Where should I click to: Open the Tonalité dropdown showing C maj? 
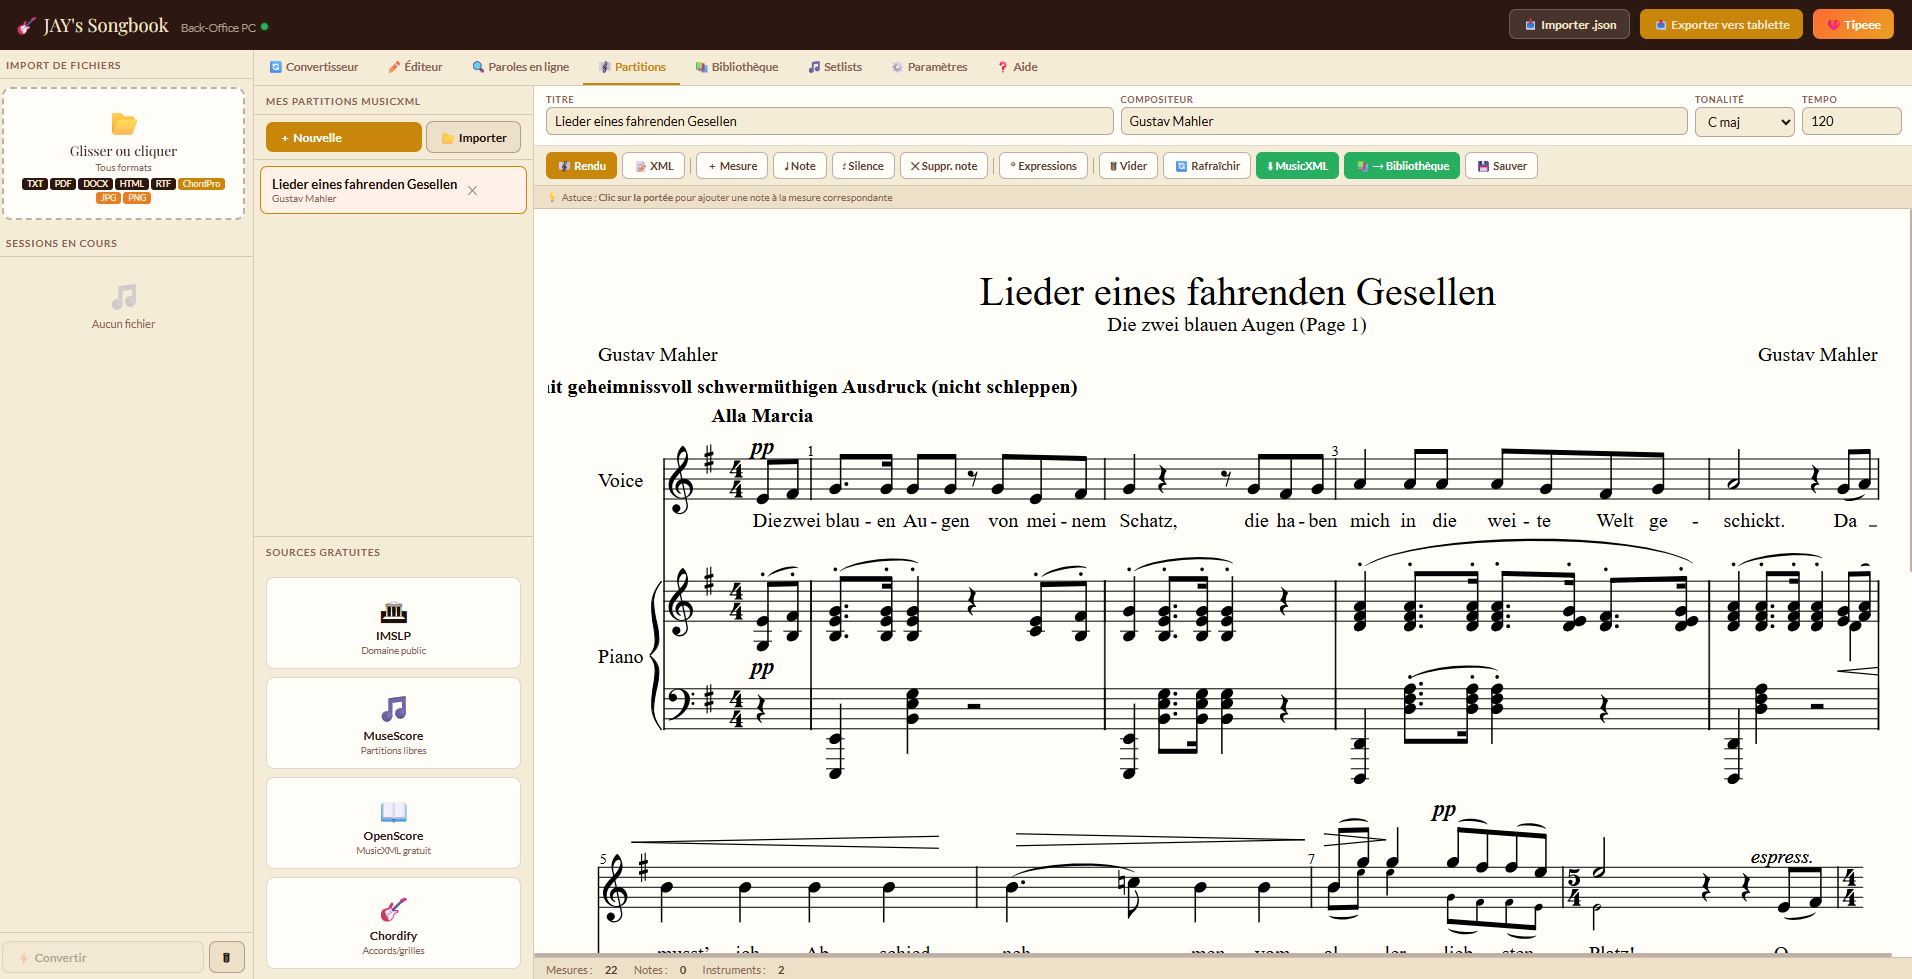tap(1744, 122)
